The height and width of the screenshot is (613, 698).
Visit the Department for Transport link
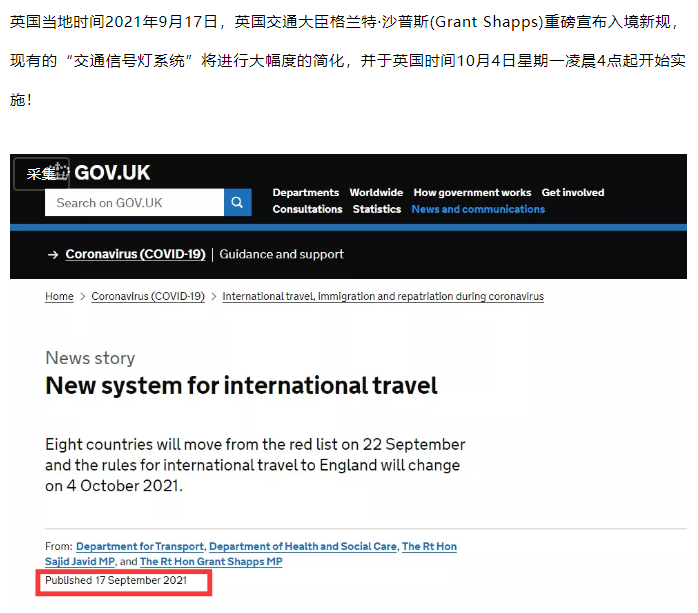pyautogui.click(x=140, y=547)
